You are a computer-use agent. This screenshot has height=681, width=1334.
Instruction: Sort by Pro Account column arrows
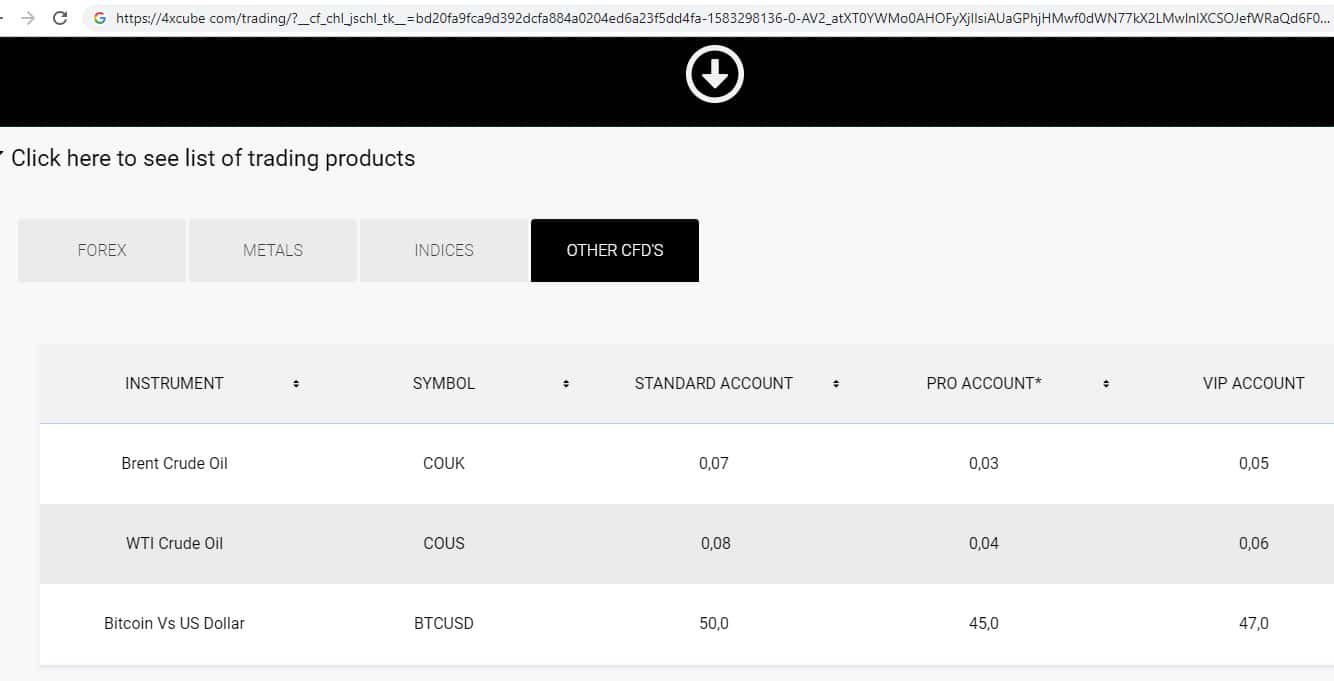[1106, 384]
